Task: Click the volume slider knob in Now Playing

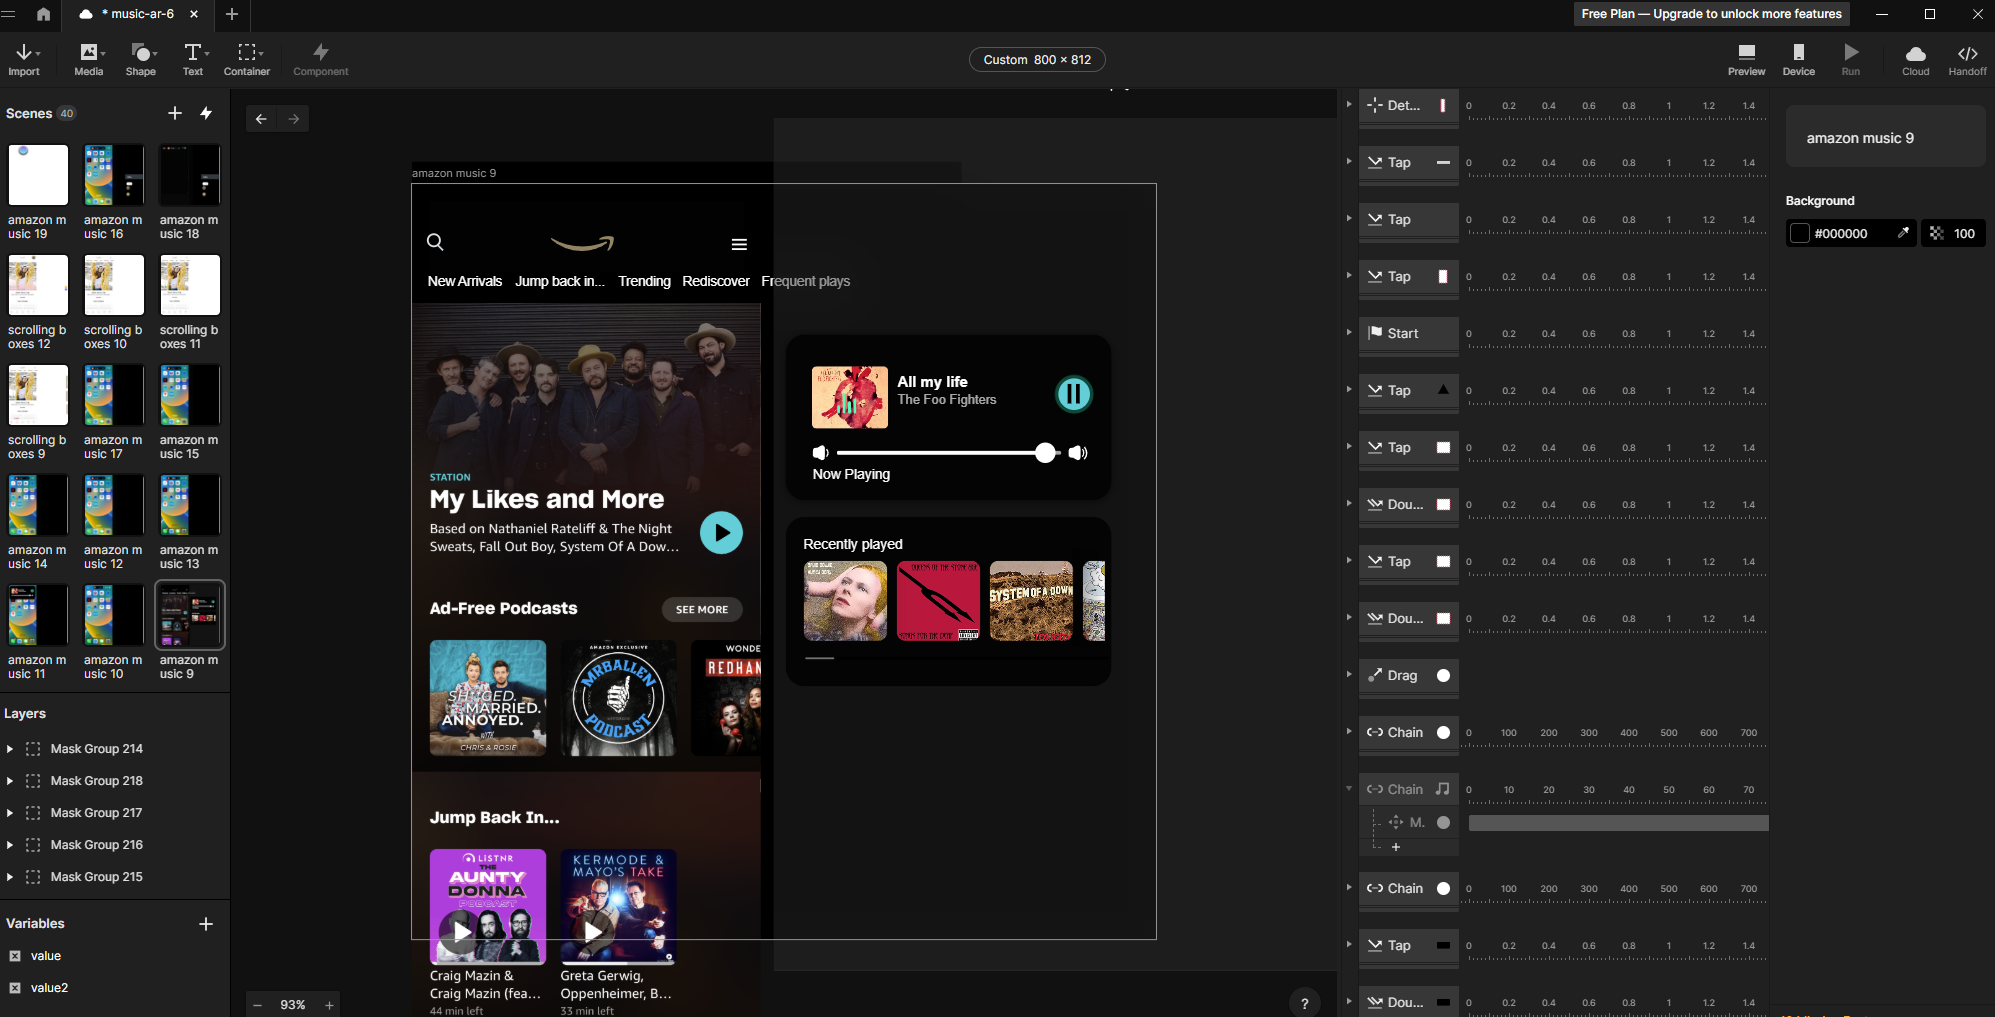Action: 1045,453
